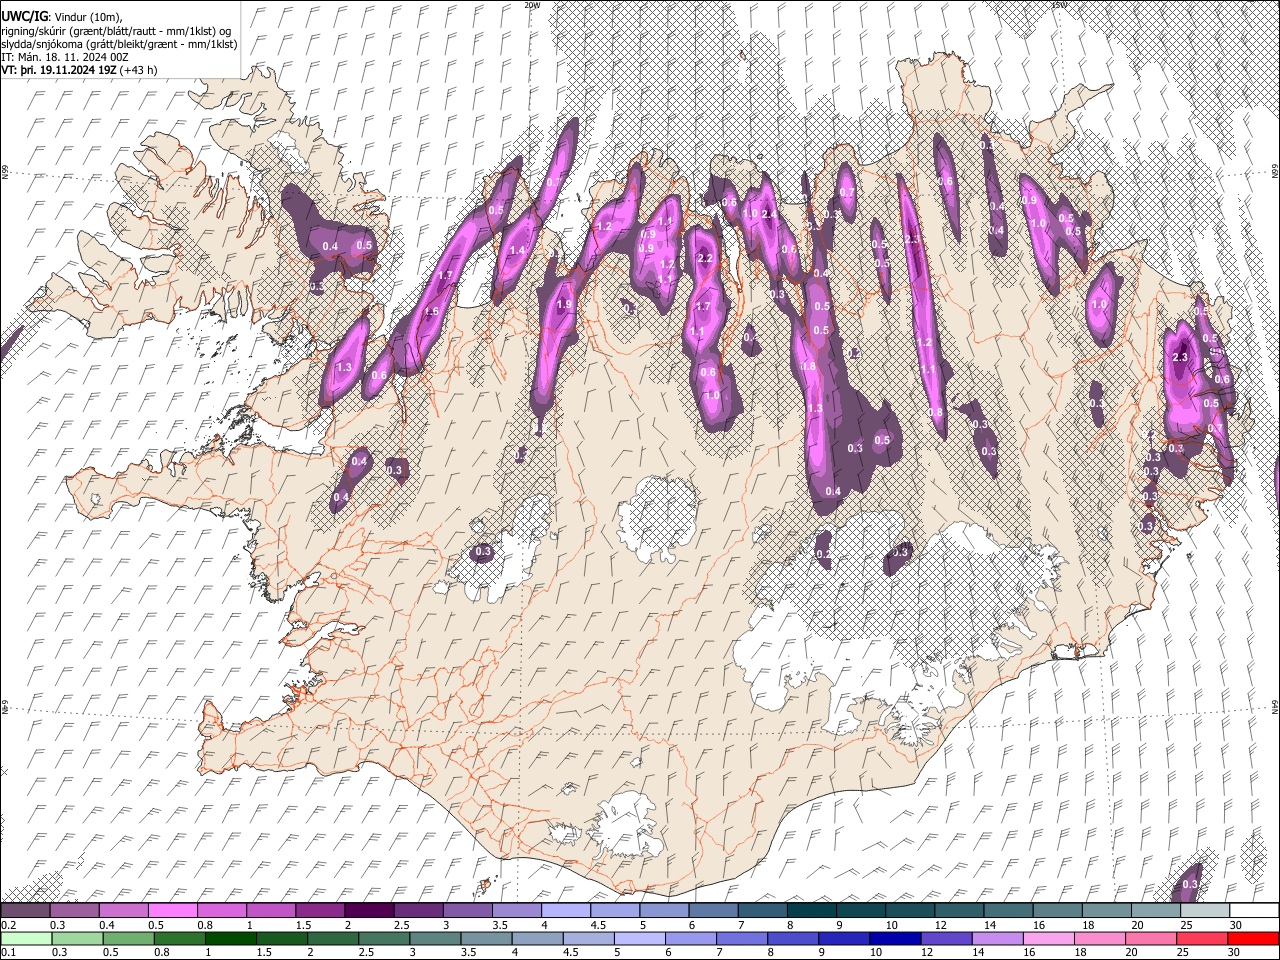
Task: Pick the dark mauve 0.2 swatch in upper scale
Action: [x=25, y=910]
